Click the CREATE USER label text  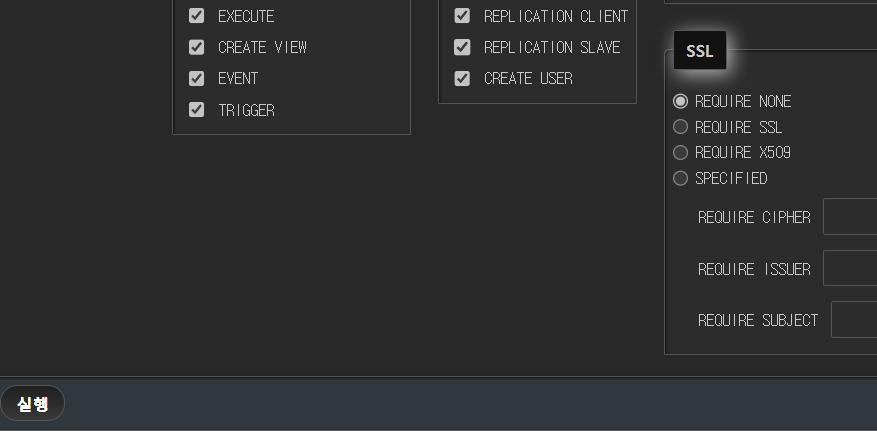[528, 78]
